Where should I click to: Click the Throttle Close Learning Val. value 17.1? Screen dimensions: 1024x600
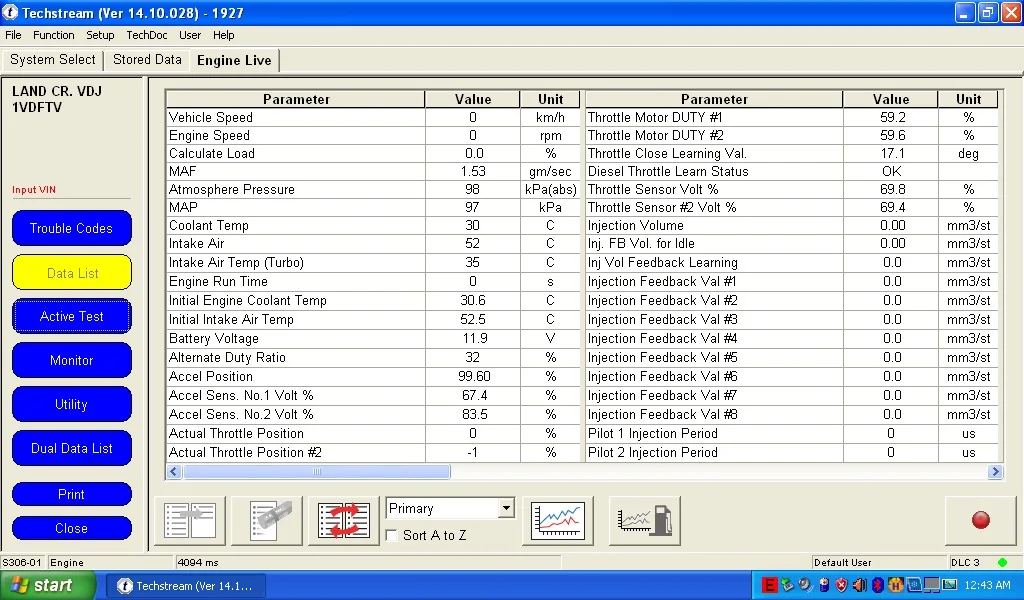(x=892, y=153)
